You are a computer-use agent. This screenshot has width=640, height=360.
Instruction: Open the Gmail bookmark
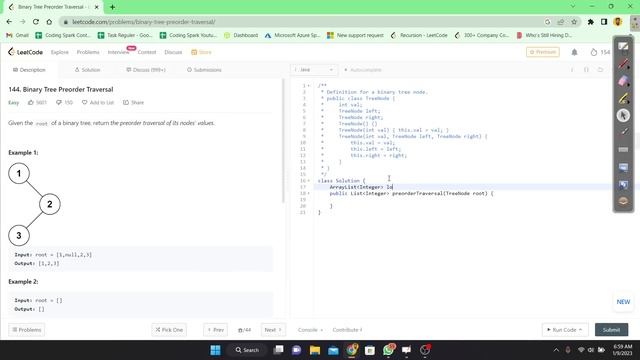[17, 36]
